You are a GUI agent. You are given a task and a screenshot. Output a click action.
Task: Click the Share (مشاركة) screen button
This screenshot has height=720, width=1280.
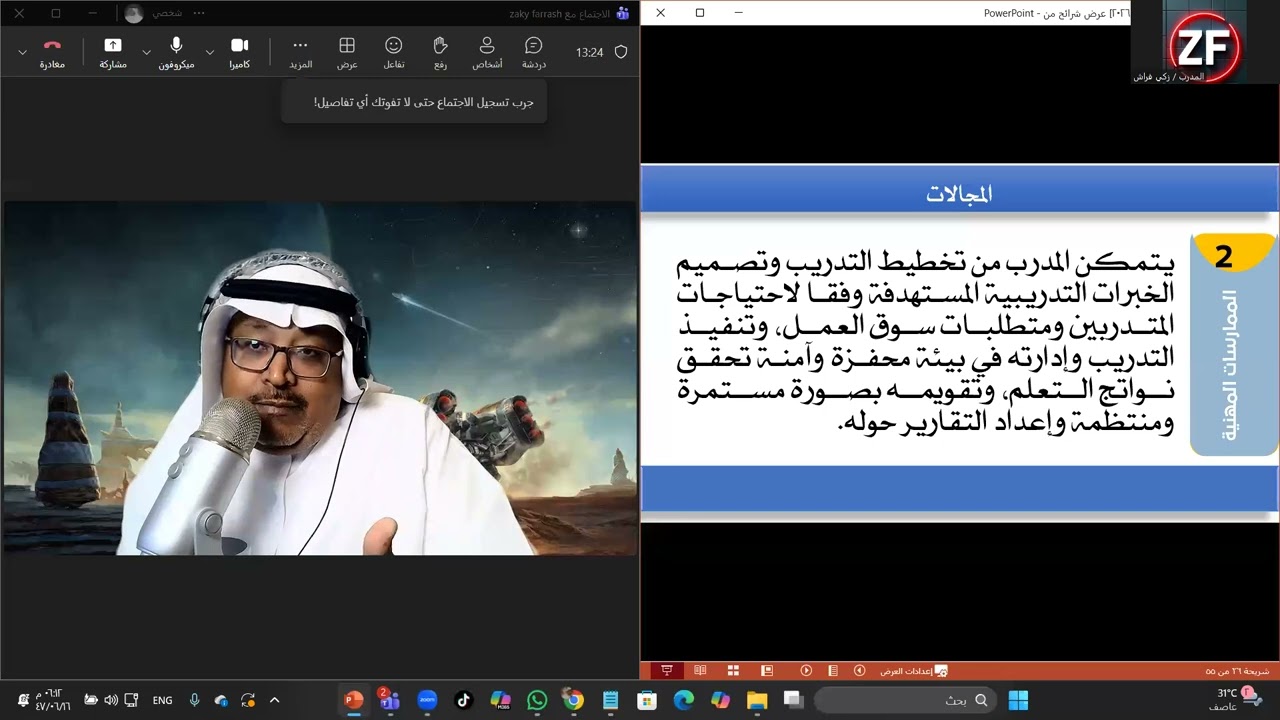pyautogui.click(x=113, y=52)
